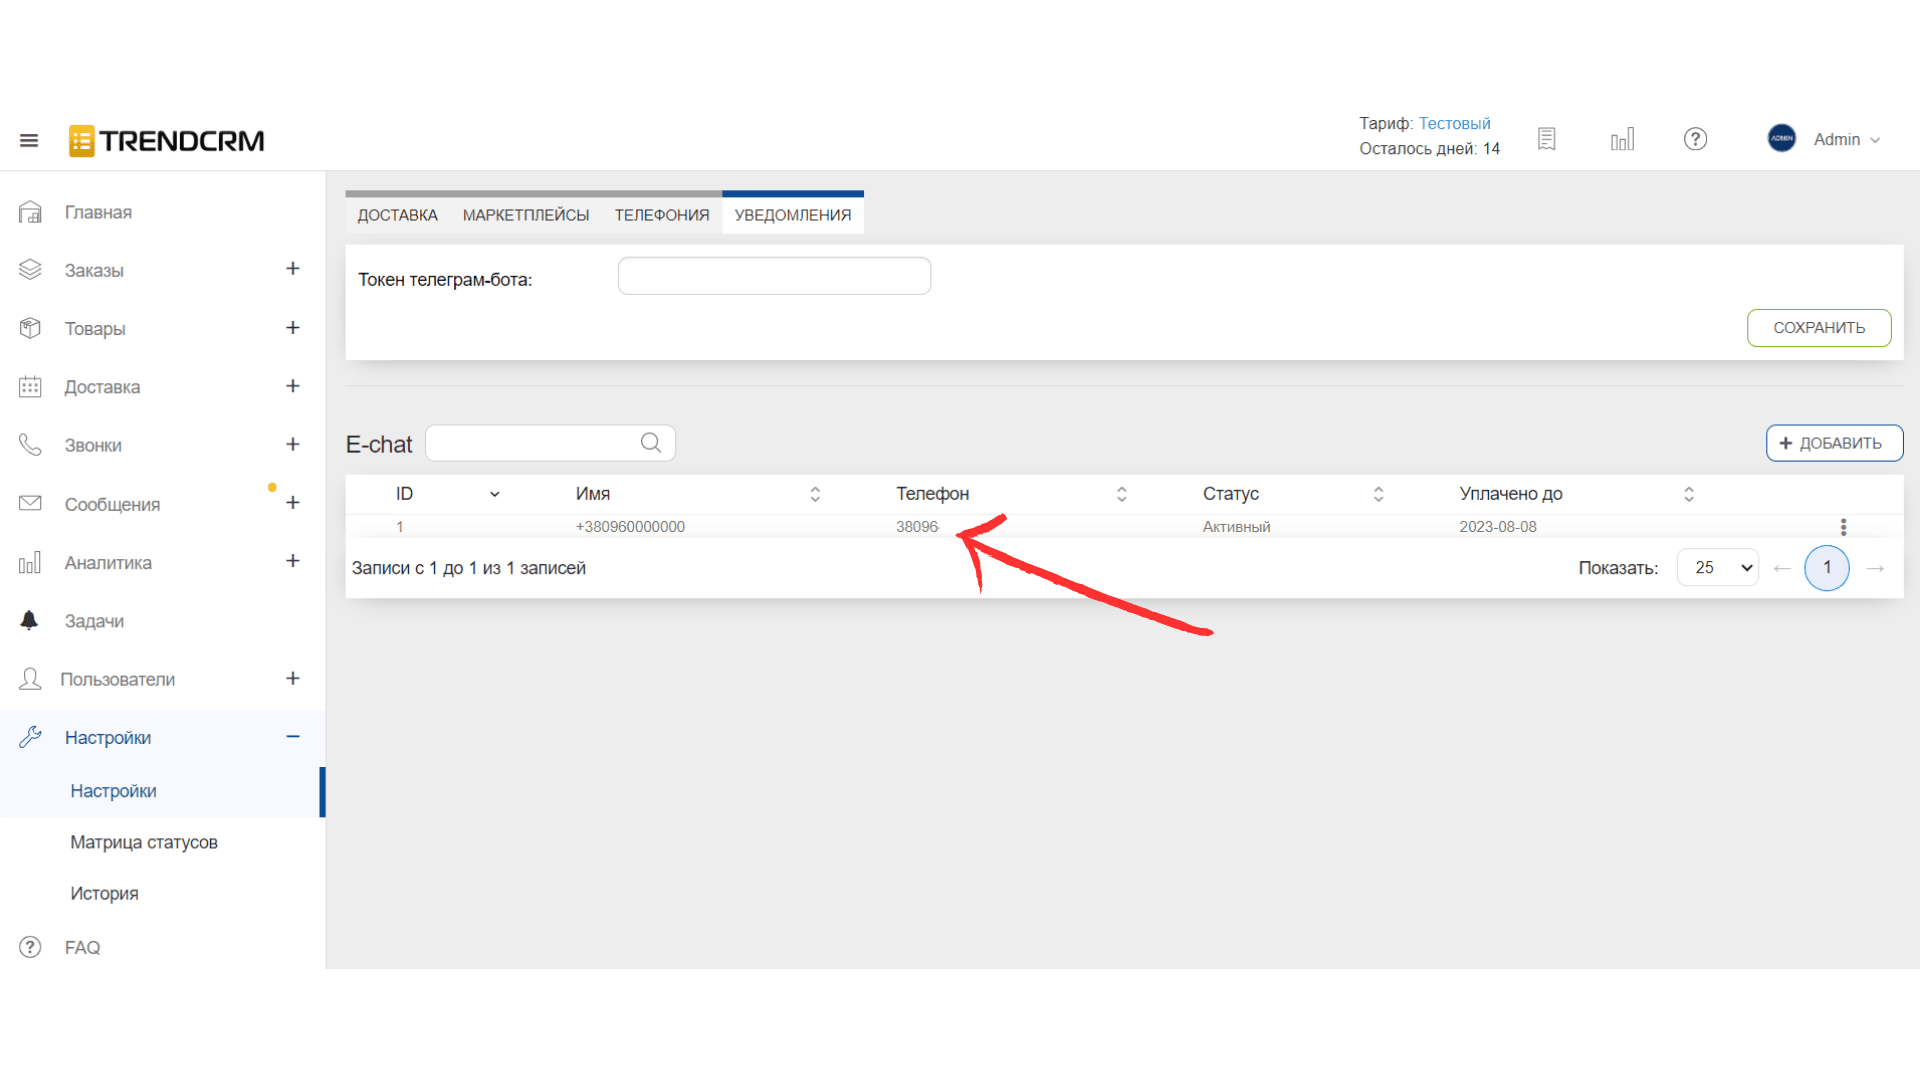Toggle the hamburger sidebar menu
Screen dimensions: 1920x1080
tap(29, 140)
